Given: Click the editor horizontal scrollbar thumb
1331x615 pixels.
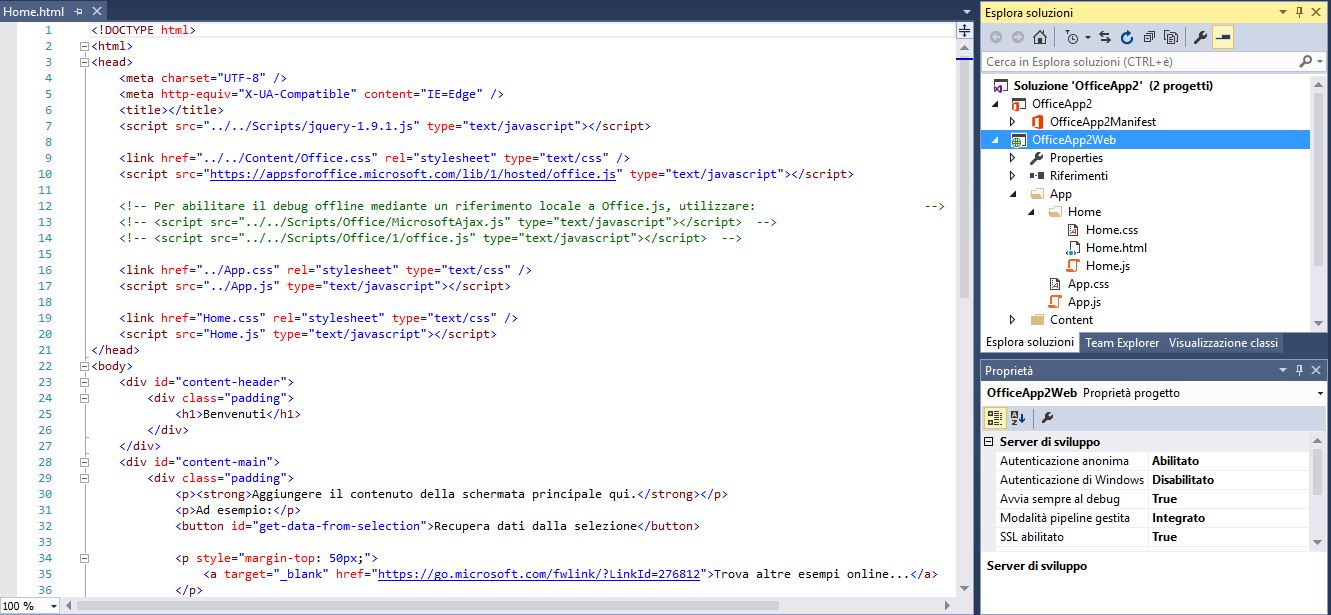Looking at the screenshot, I should pyautogui.click(x=428, y=606).
